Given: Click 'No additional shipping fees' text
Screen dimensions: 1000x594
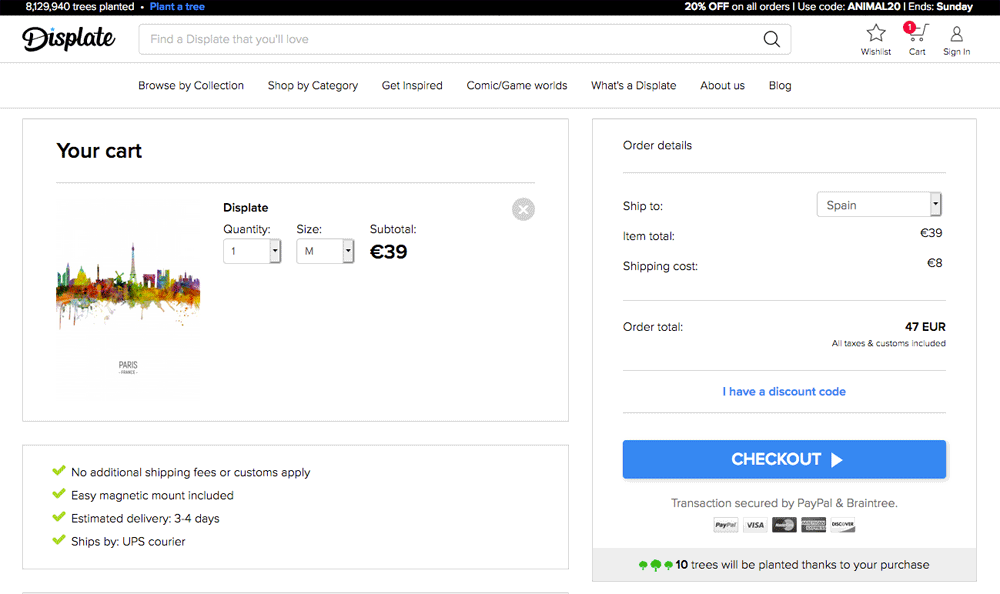Looking at the screenshot, I should tap(191, 473).
